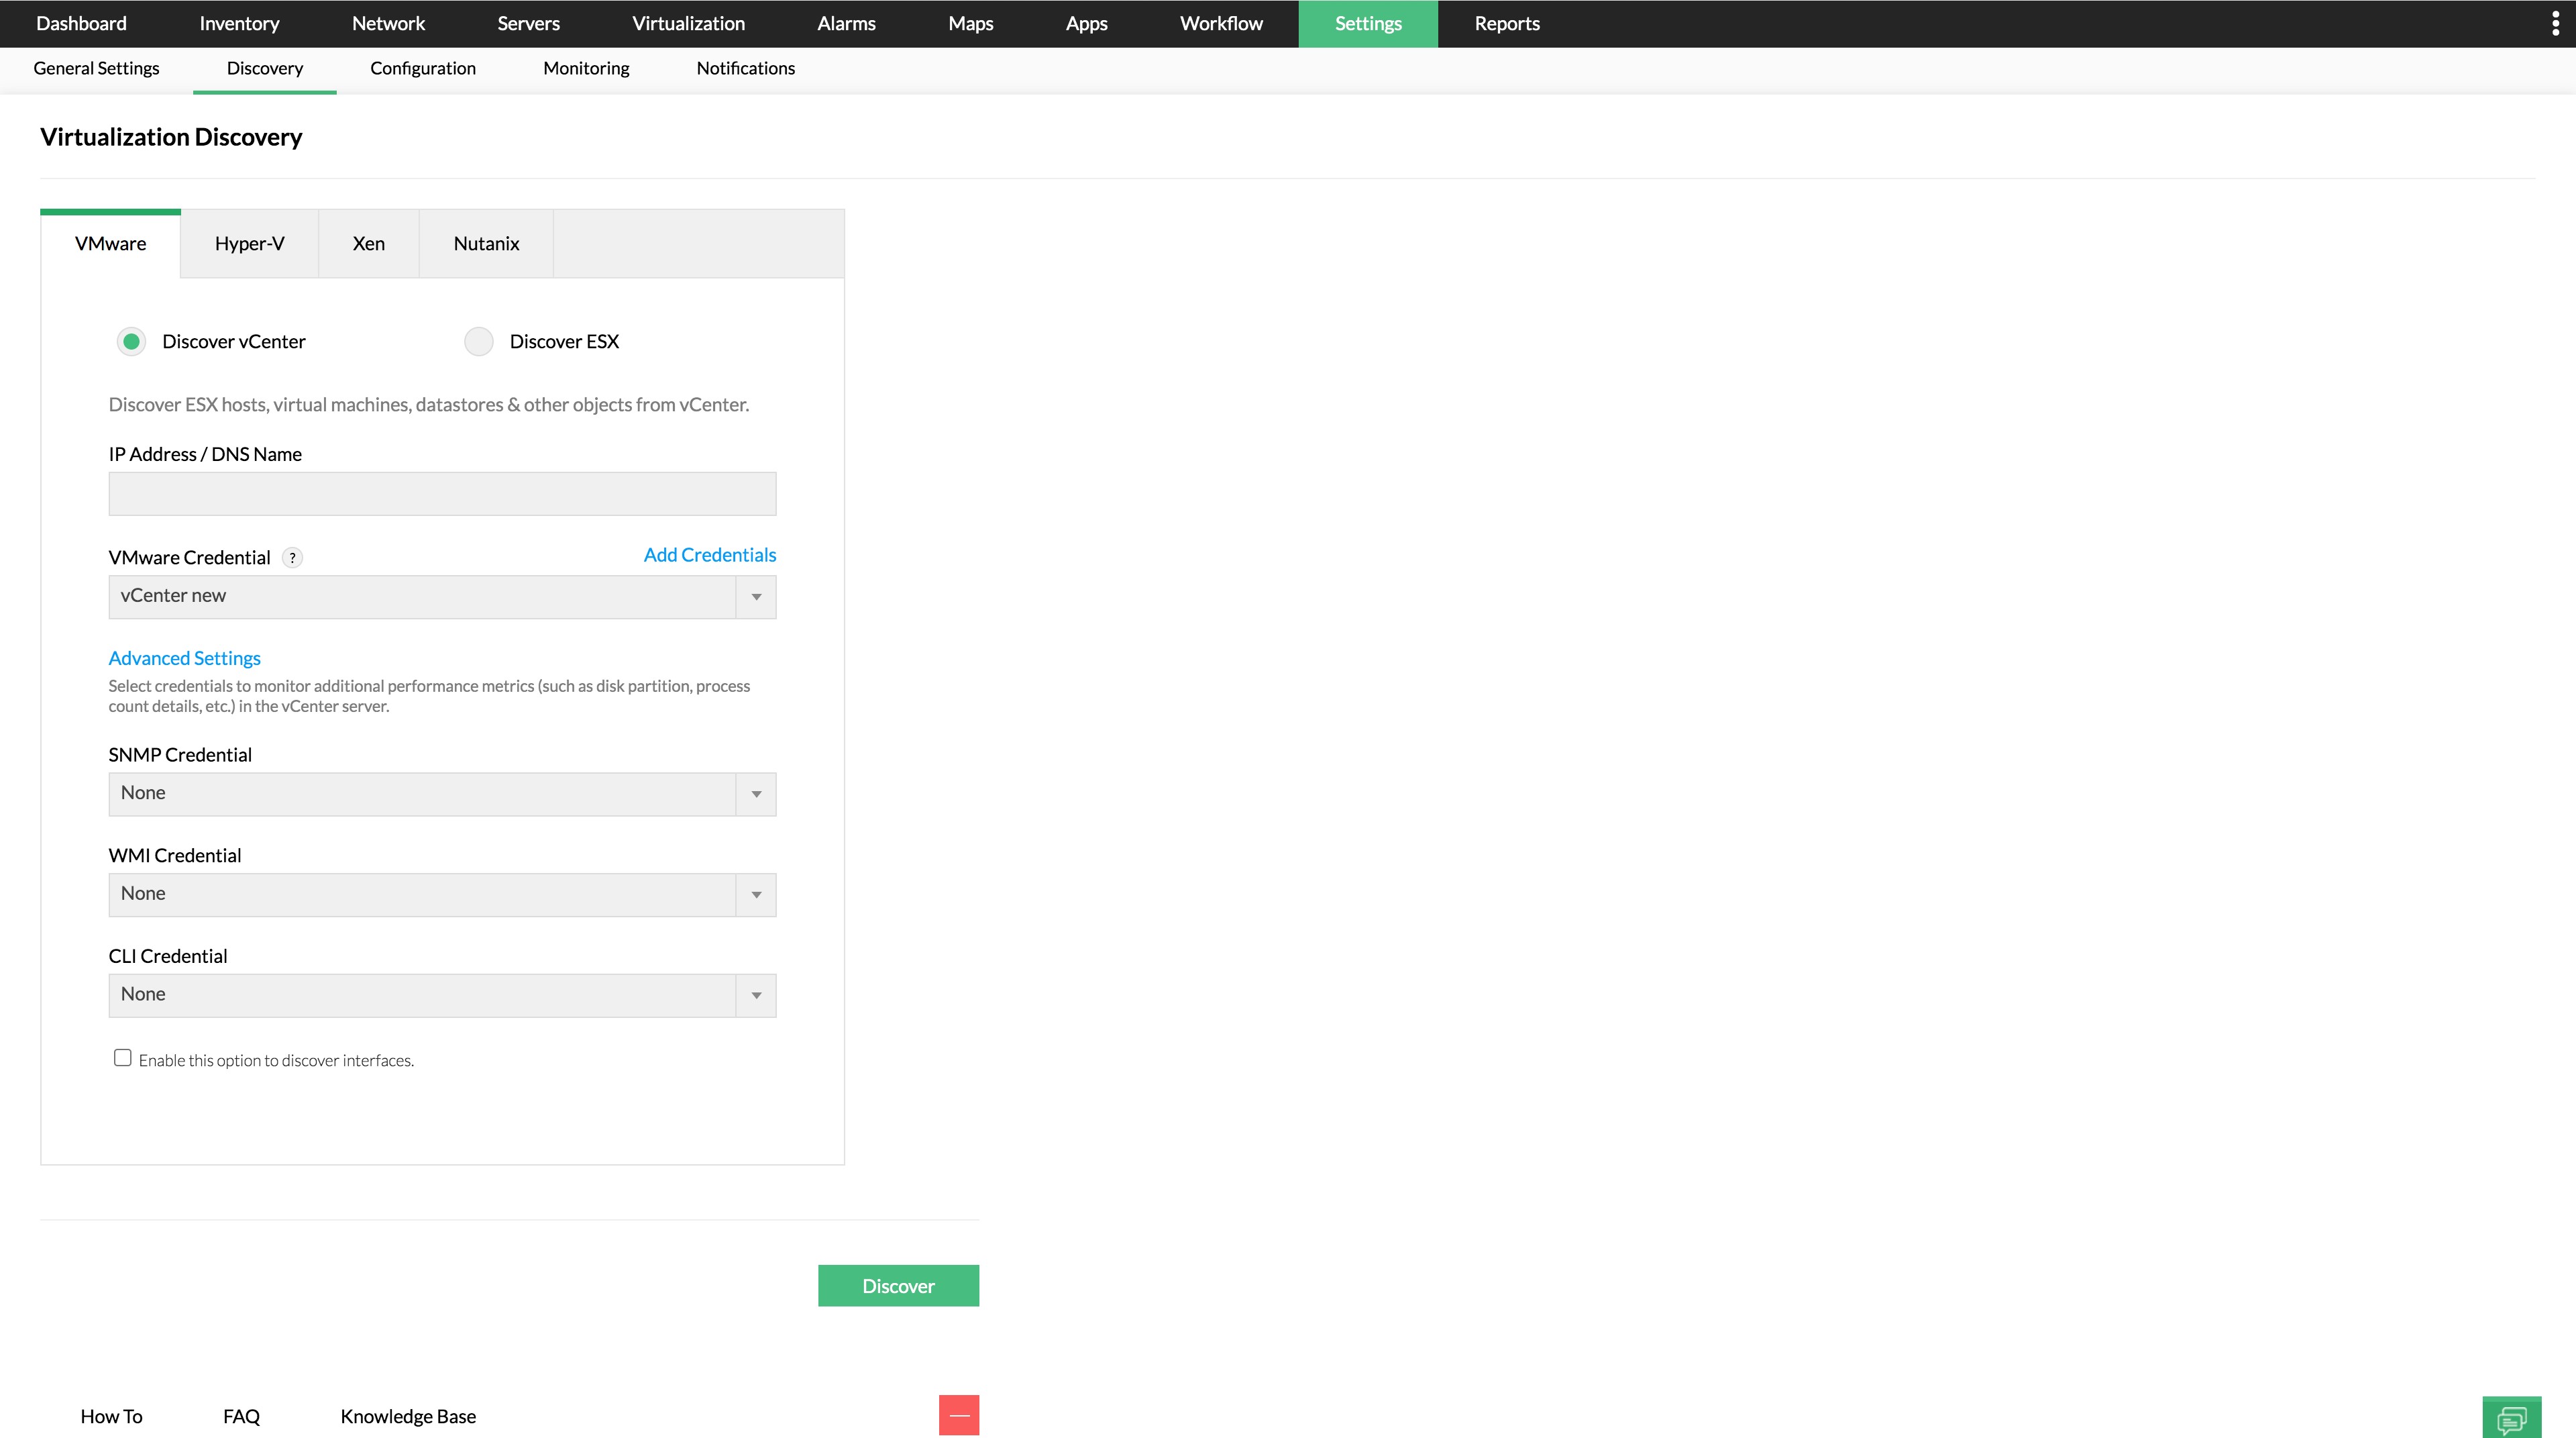The height and width of the screenshot is (1438, 2576).
Task: Click the red minimize help bar icon
Action: click(x=958, y=1415)
